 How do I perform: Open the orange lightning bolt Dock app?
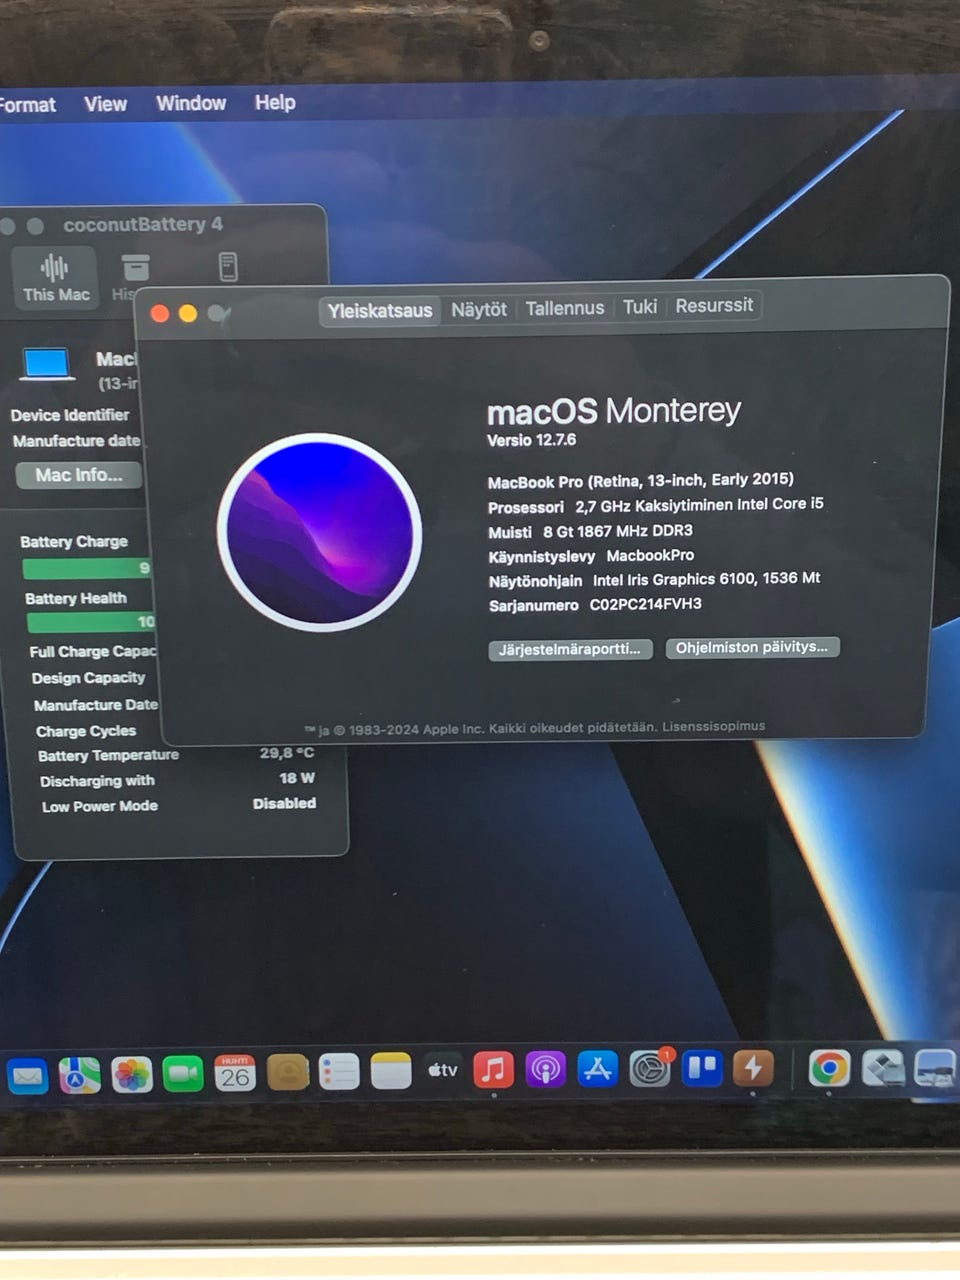[753, 1068]
